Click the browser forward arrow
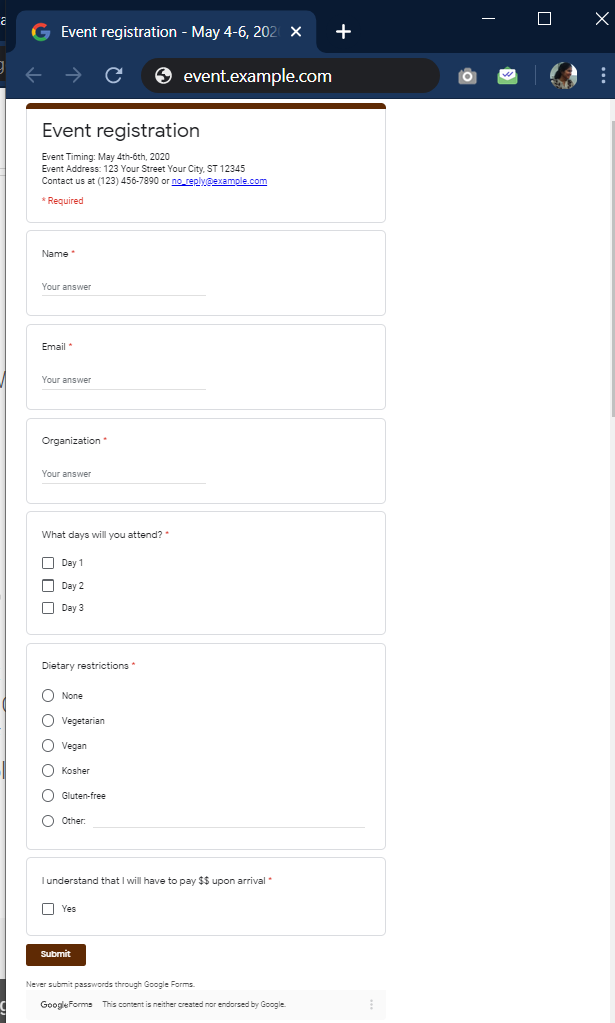Screen dimensions: 615x1023 coord(73,76)
